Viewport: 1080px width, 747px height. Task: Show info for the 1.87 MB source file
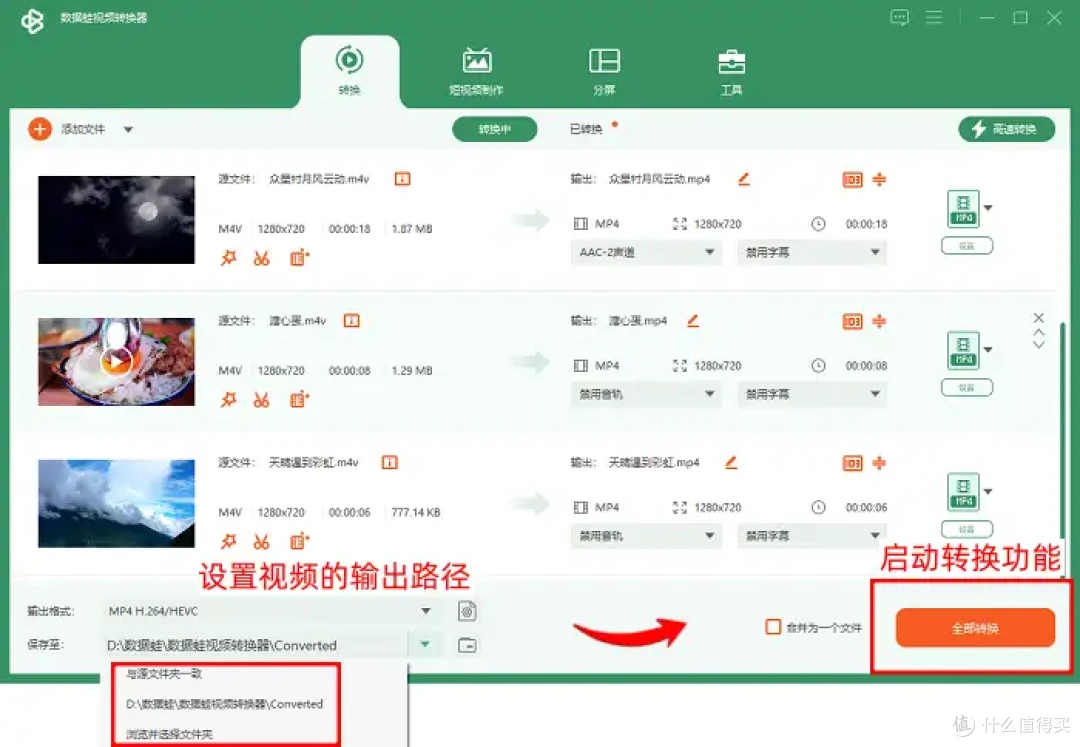pyautogui.click(x=402, y=179)
